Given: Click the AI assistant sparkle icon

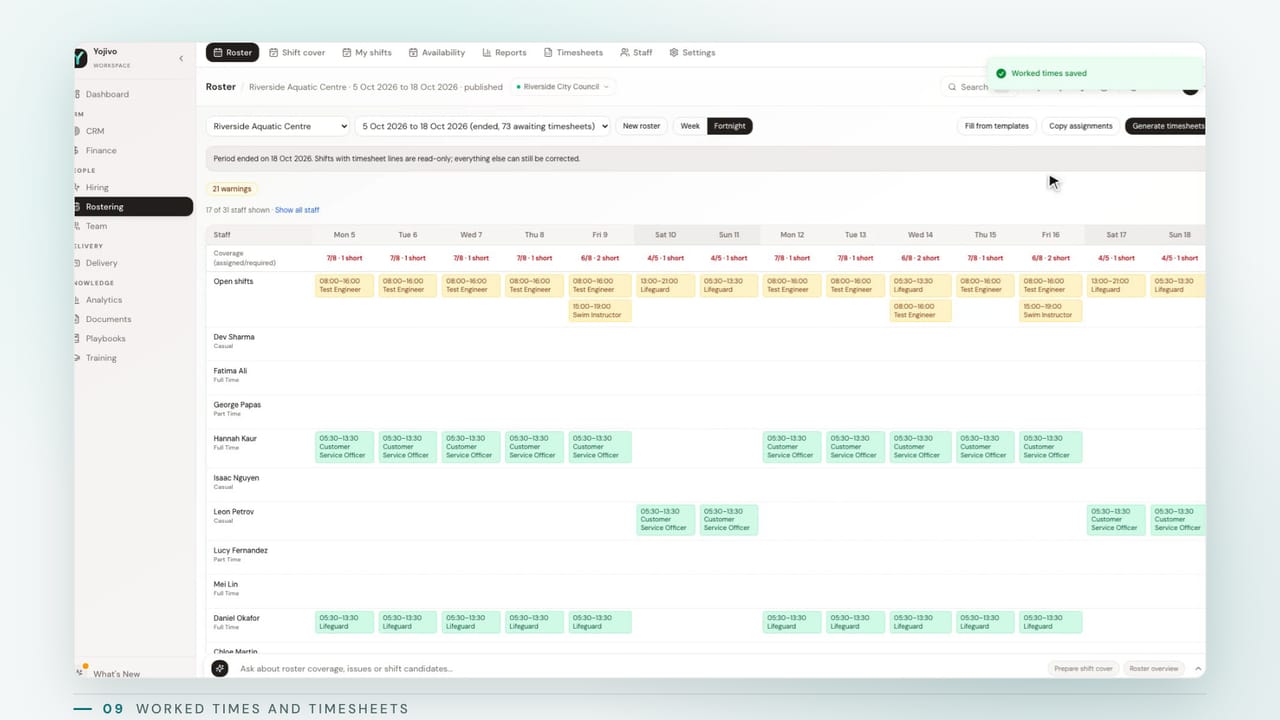Looking at the screenshot, I should pyautogui.click(x=220, y=668).
